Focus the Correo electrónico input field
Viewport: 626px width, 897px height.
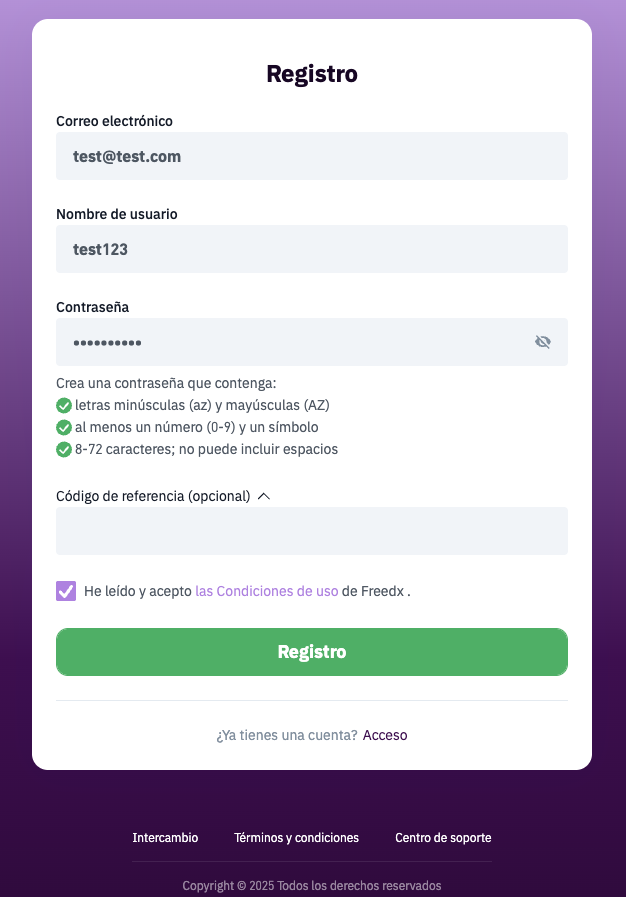point(312,156)
